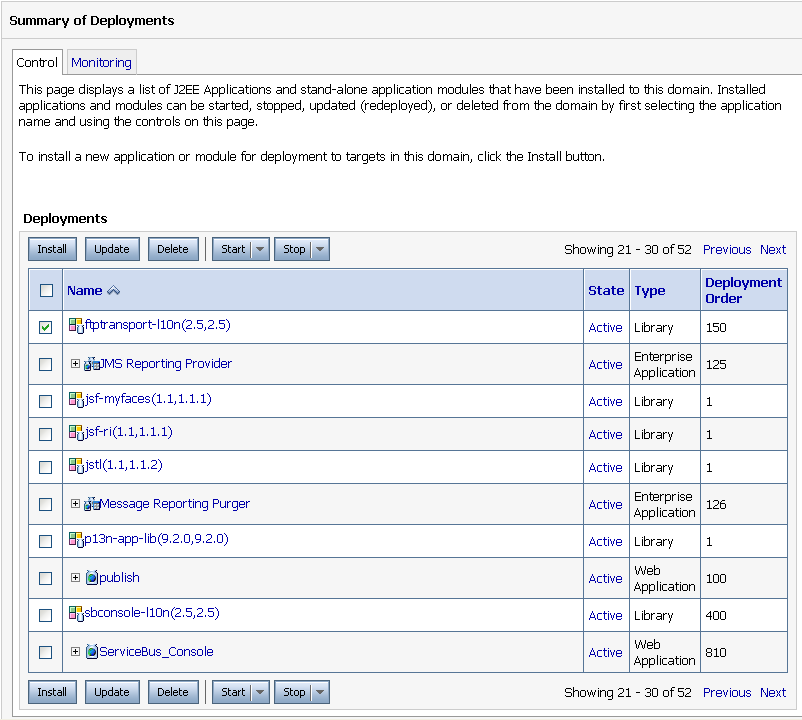802x720 pixels.
Task: Open the JMS Reporting Provider deployment link
Action: (x=166, y=364)
